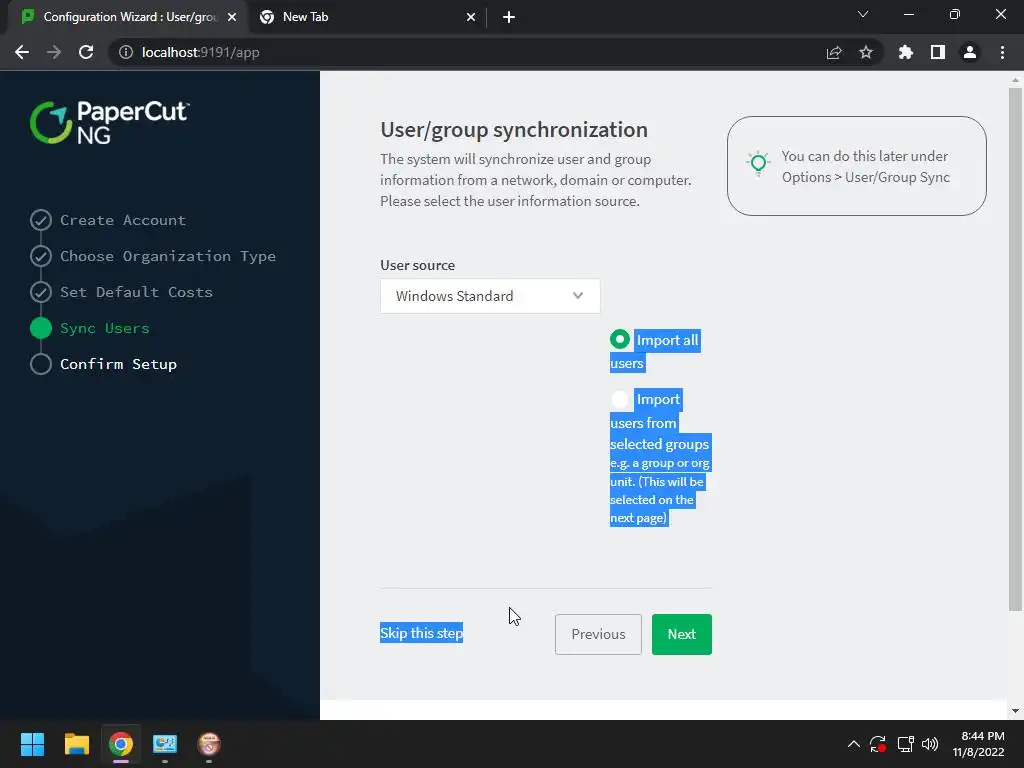1024x768 pixels.
Task: Click the scrollbar down arrow
Action: (1014, 711)
